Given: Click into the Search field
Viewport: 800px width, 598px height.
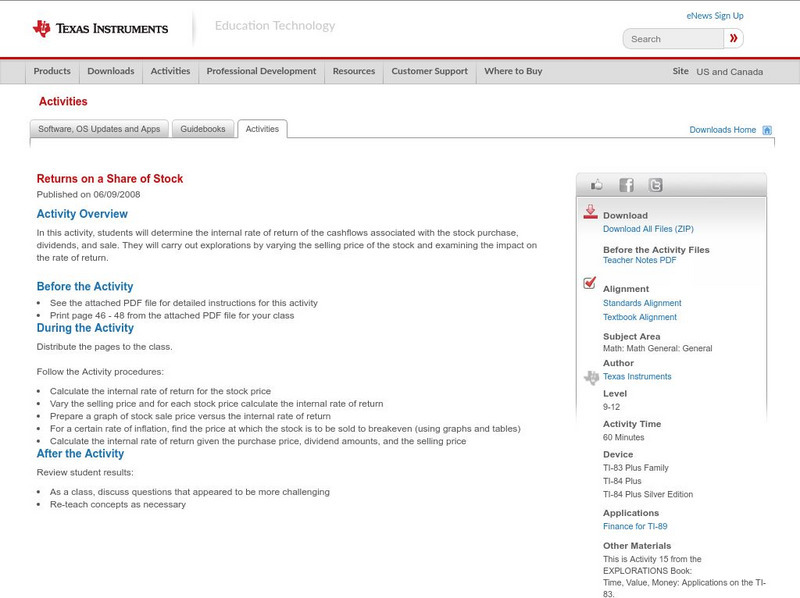Looking at the screenshot, I should 673,39.
